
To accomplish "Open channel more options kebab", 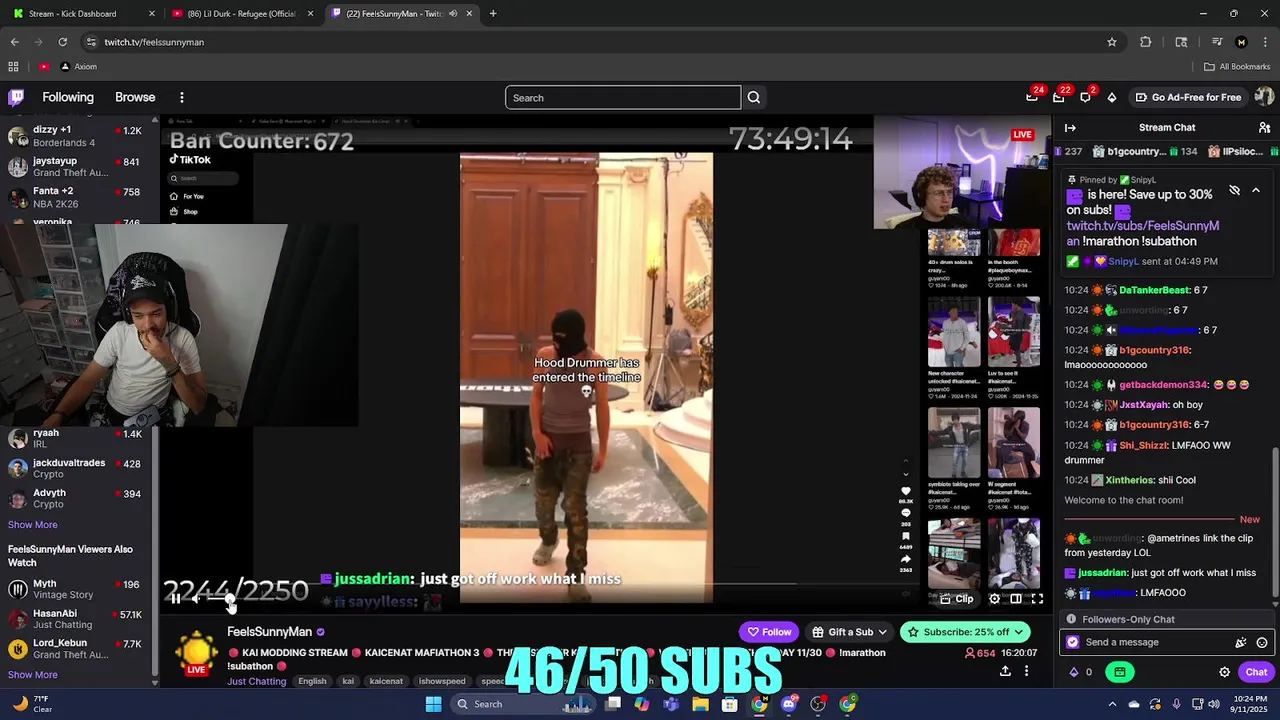I will [1026, 671].
